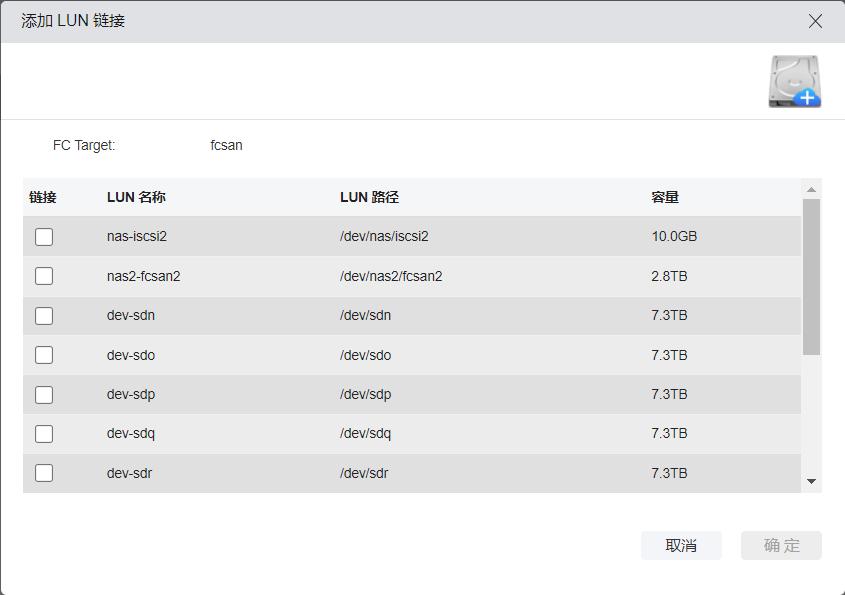Click the fcsan FC Target value
The width and height of the screenshot is (845, 595).
tap(226, 145)
